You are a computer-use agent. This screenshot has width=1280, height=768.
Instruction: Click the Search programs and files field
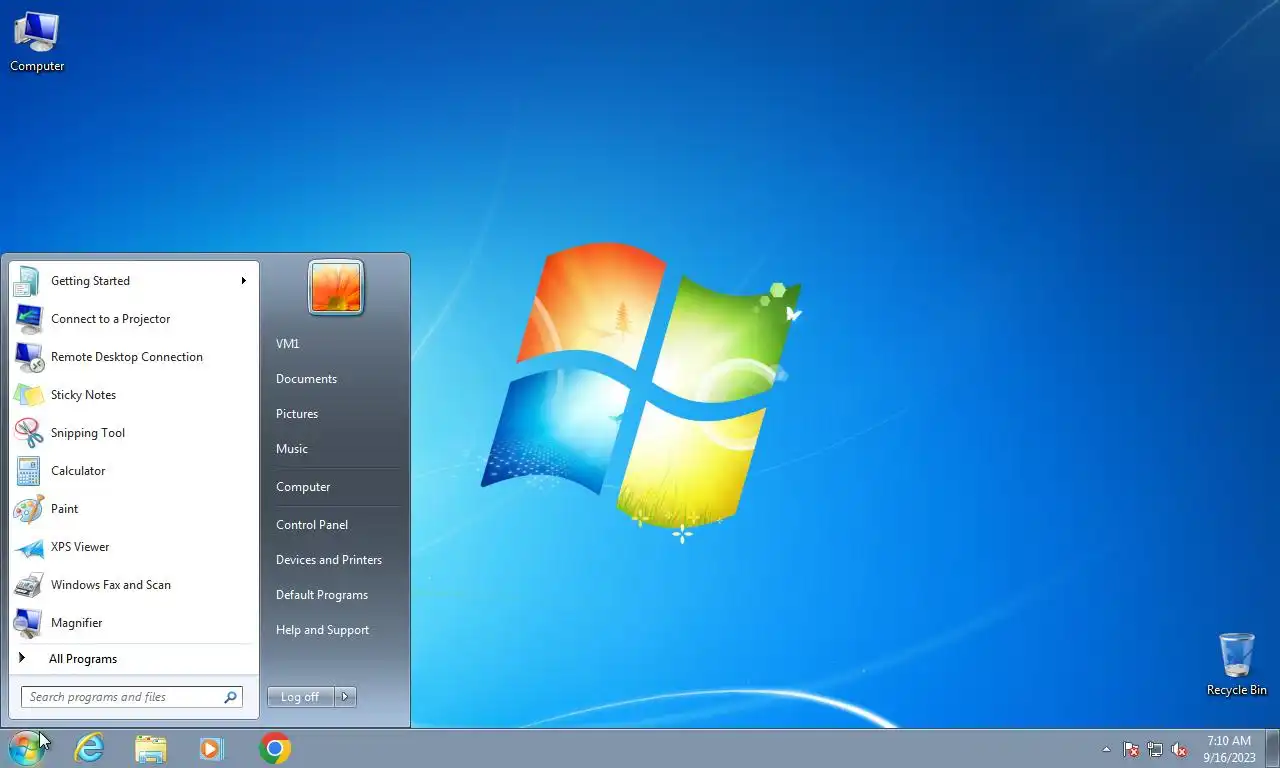pos(132,697)
